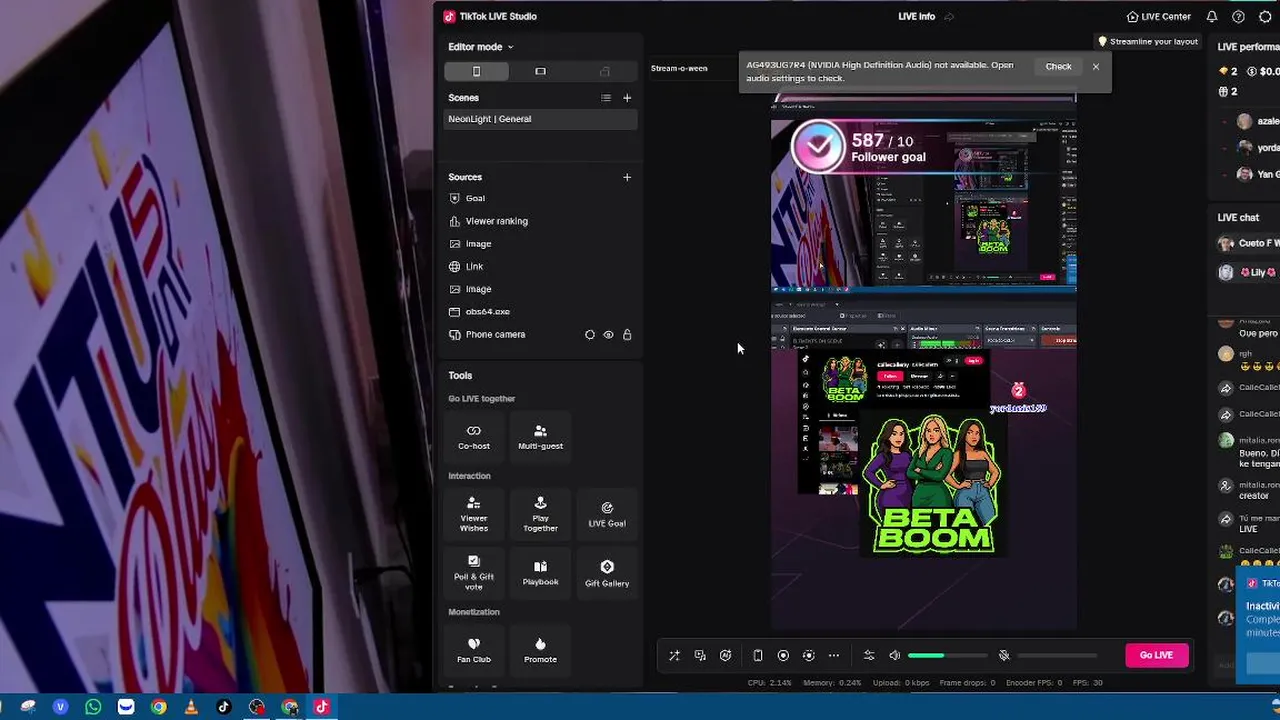Click the Phone camera settings circle icon

coord(590,335)
